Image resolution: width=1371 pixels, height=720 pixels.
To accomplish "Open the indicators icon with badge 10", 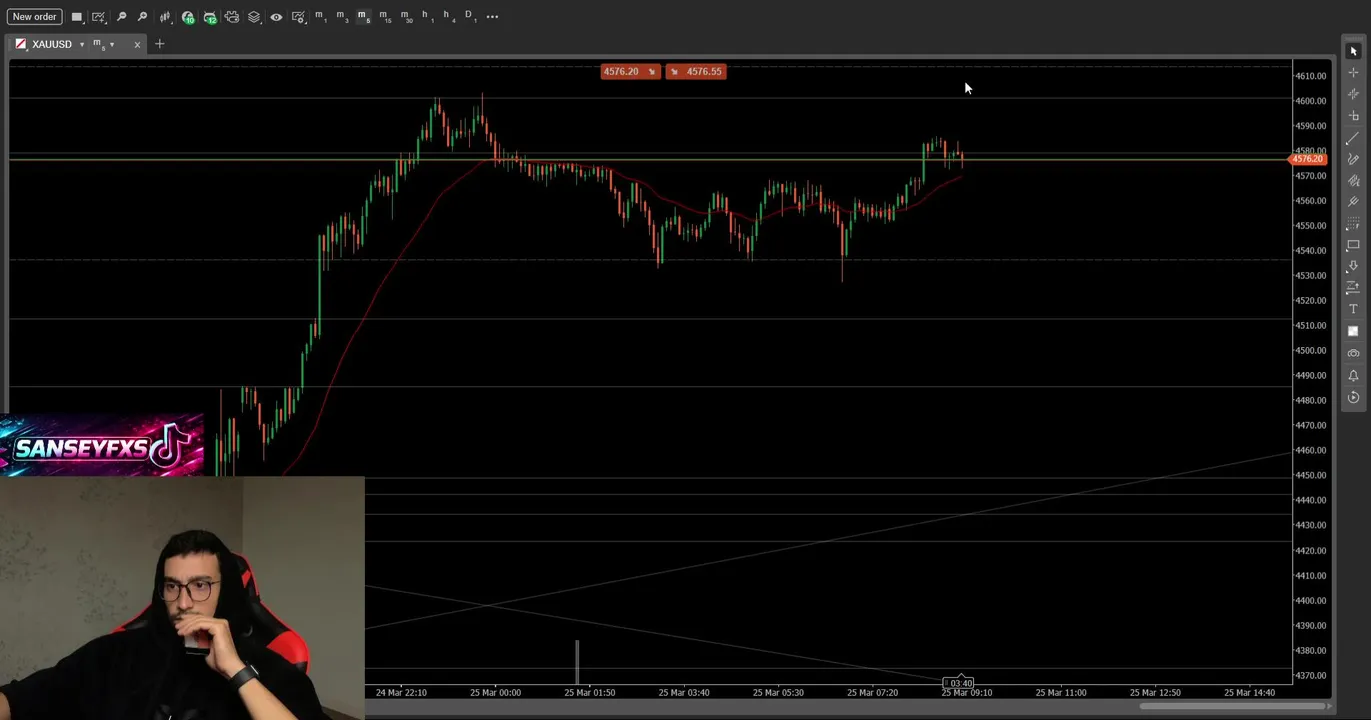I will click(188, 17).
